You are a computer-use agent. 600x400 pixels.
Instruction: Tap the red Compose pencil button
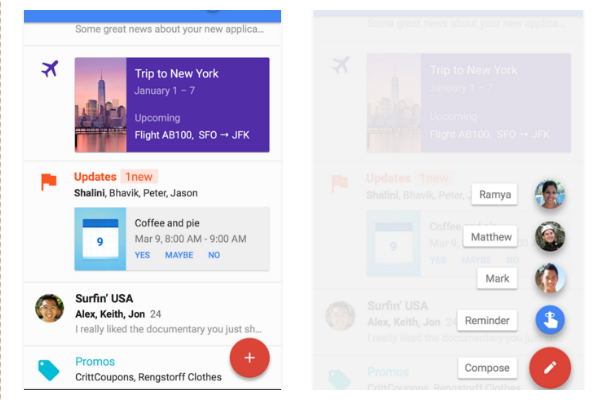point(550,368)
